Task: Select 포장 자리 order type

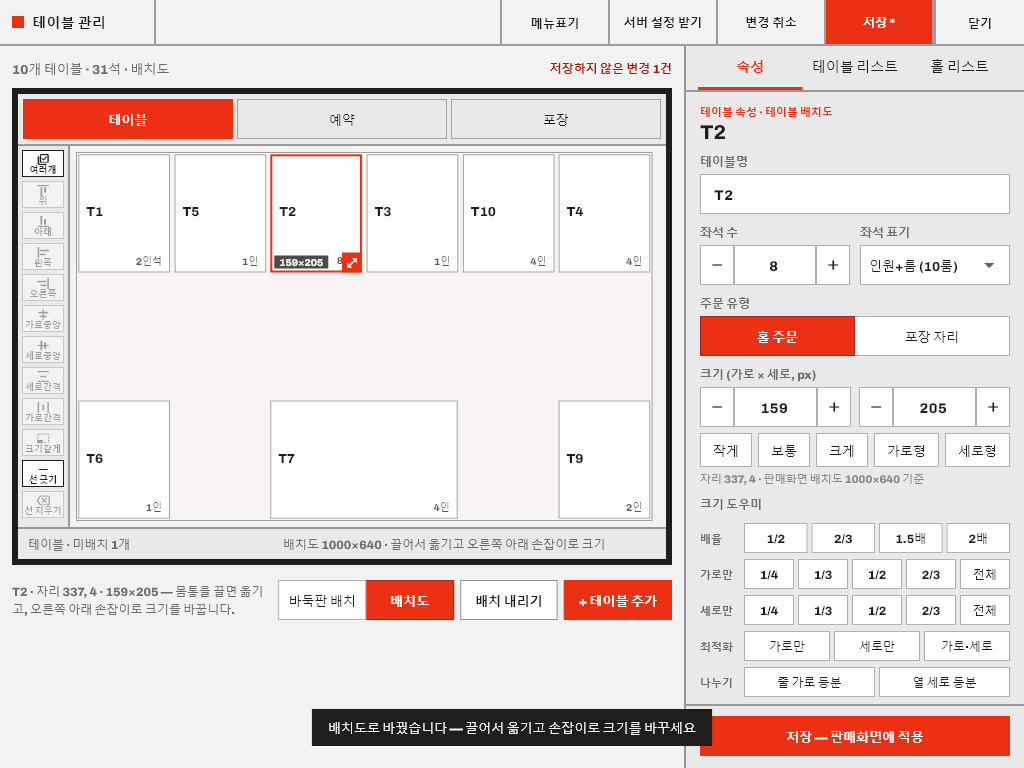Action: 932,336
